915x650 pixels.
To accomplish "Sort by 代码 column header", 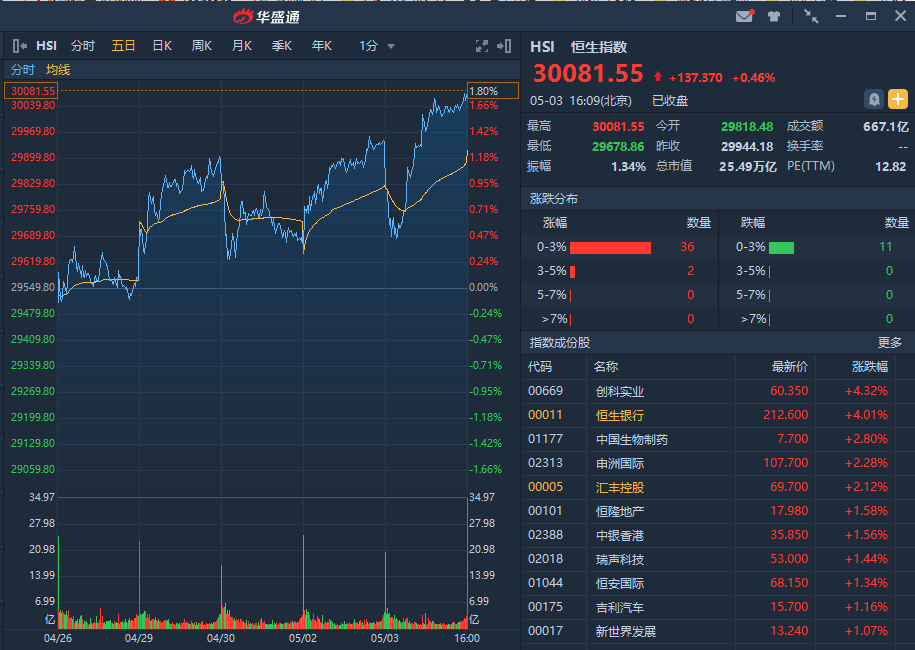I will (540, 366).
